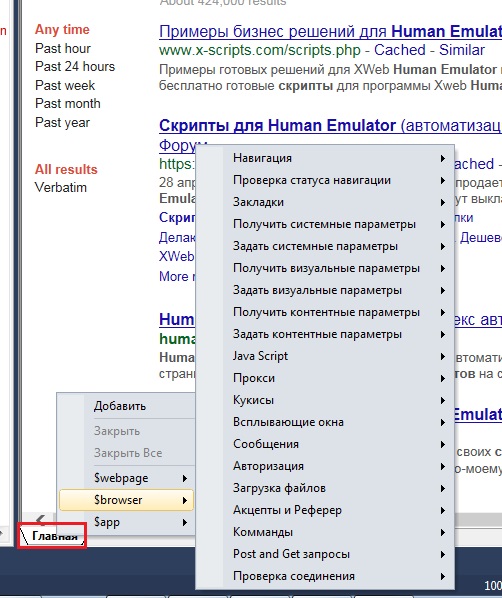Filter results by Past 24 hours
Image resolution: width=502 pixels, height=598 pixels.
[75, 67]
